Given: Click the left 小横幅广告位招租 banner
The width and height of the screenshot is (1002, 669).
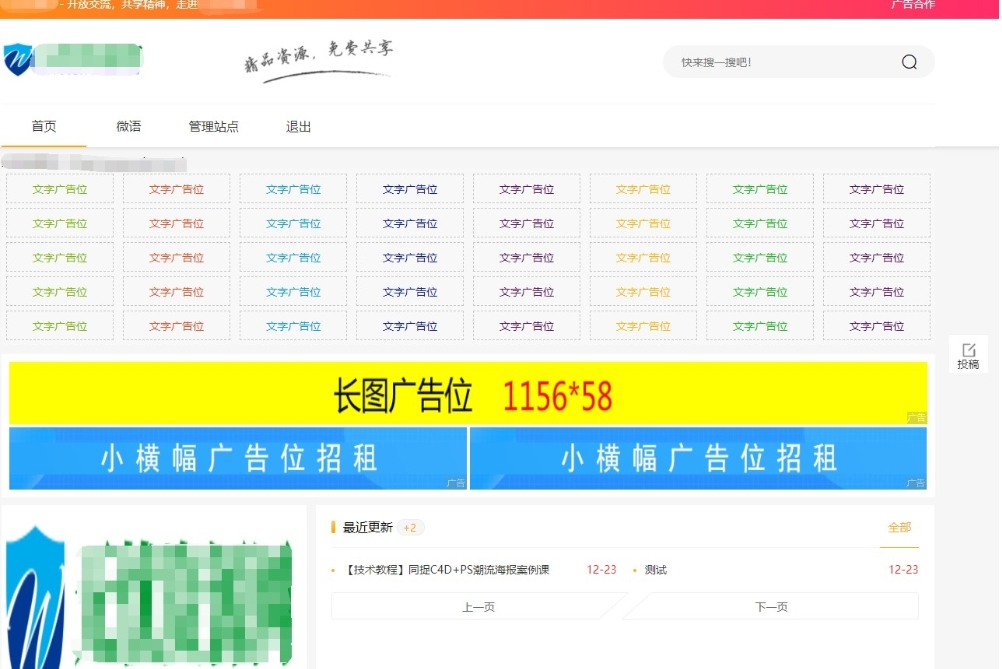Looking at the screenshot, I should click(x=236, y=458).
